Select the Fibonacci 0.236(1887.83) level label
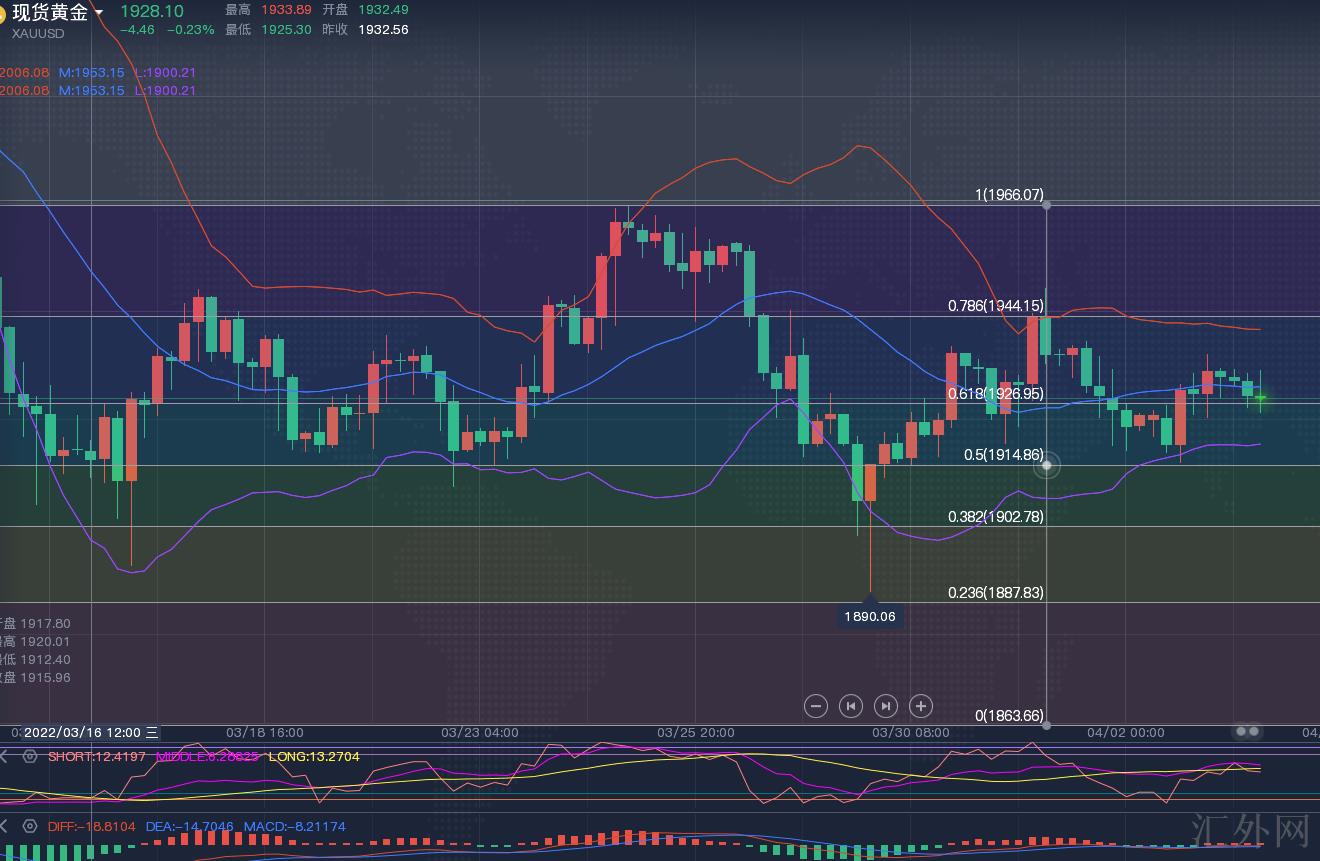This screenshot has width=1320, height=861. pyautogui.click(x=996, y=592)
